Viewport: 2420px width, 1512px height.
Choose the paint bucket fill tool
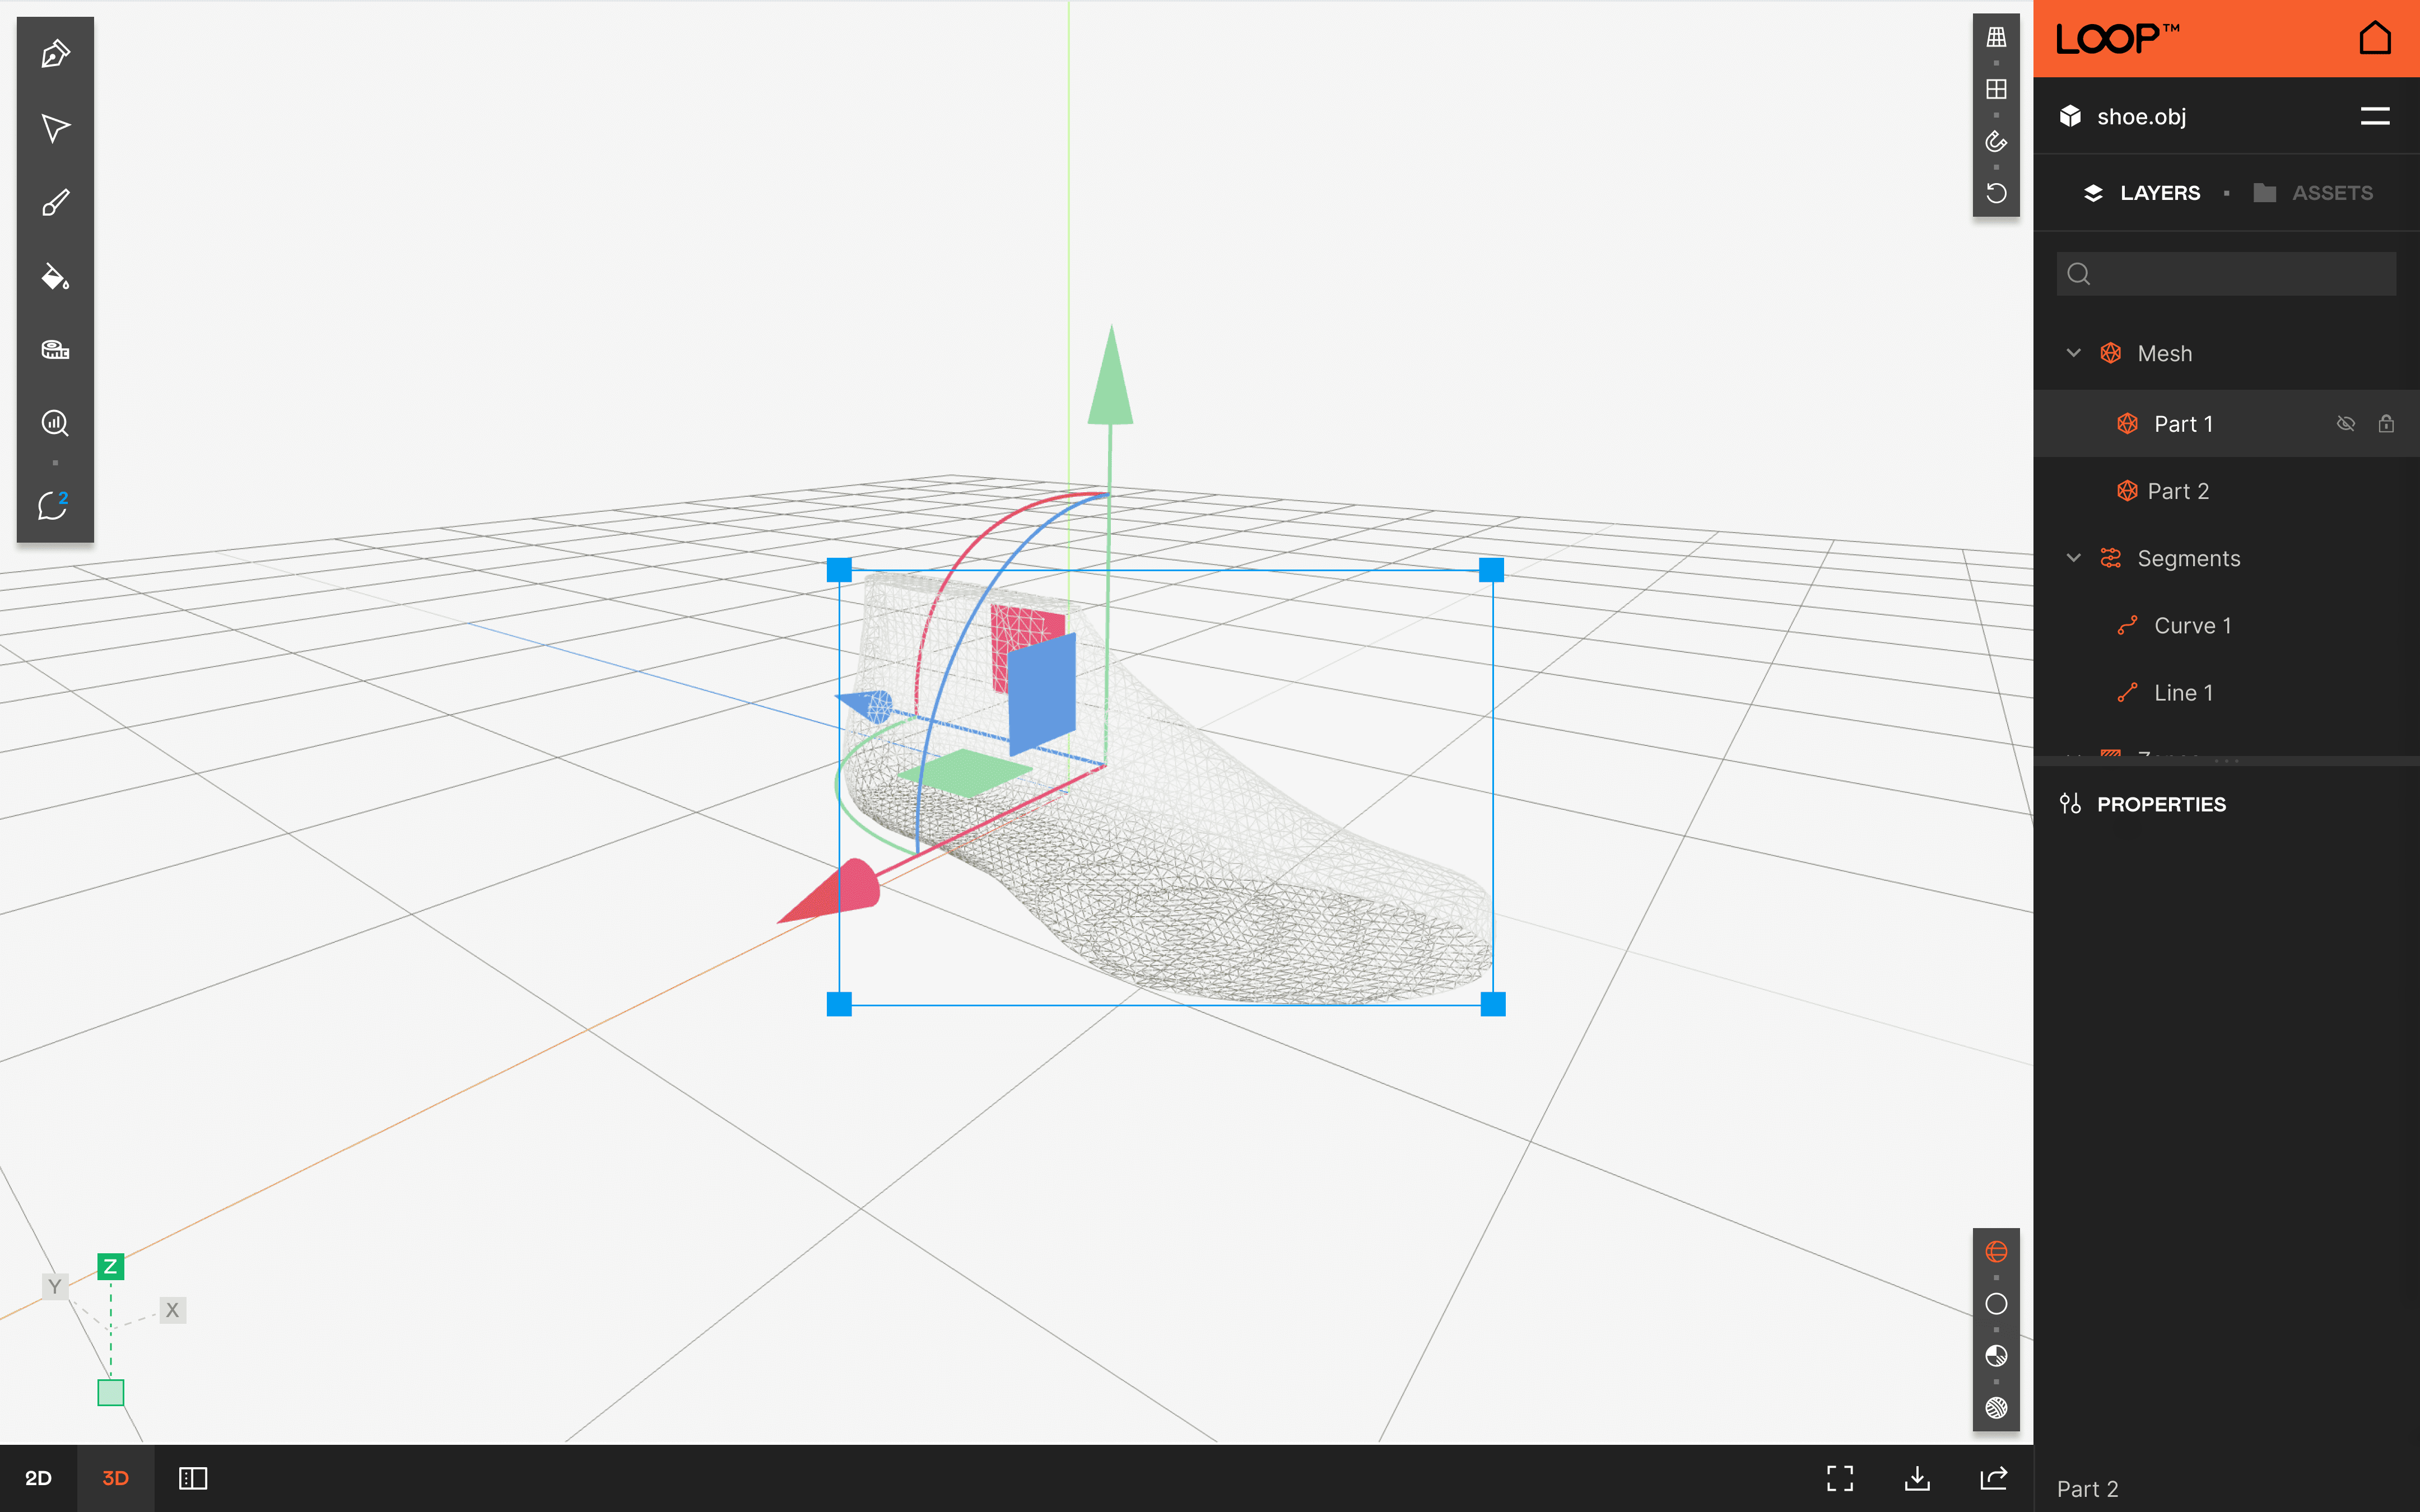55,277
